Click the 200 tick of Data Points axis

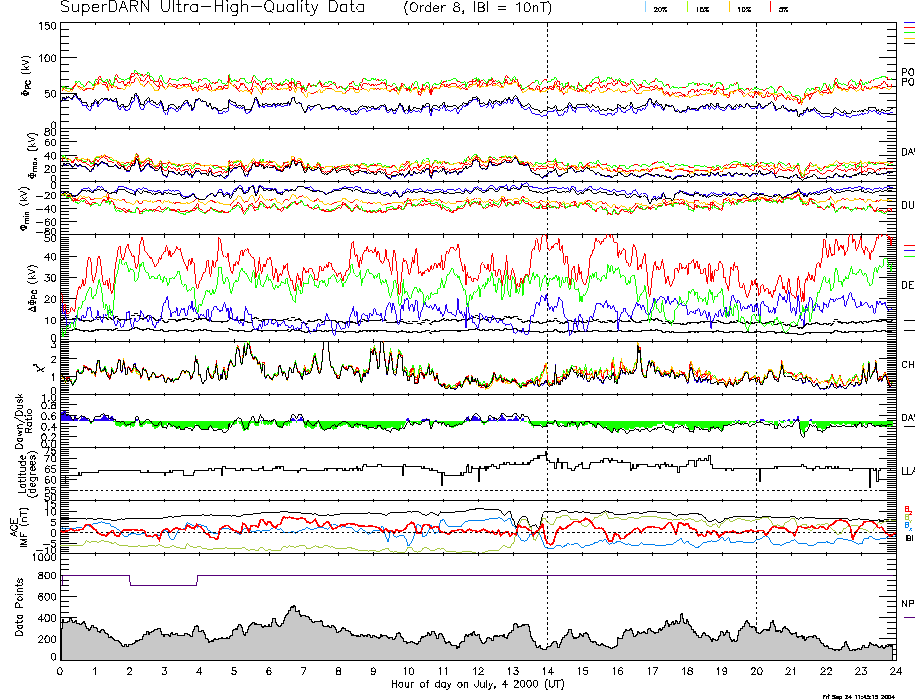point(47,639)
